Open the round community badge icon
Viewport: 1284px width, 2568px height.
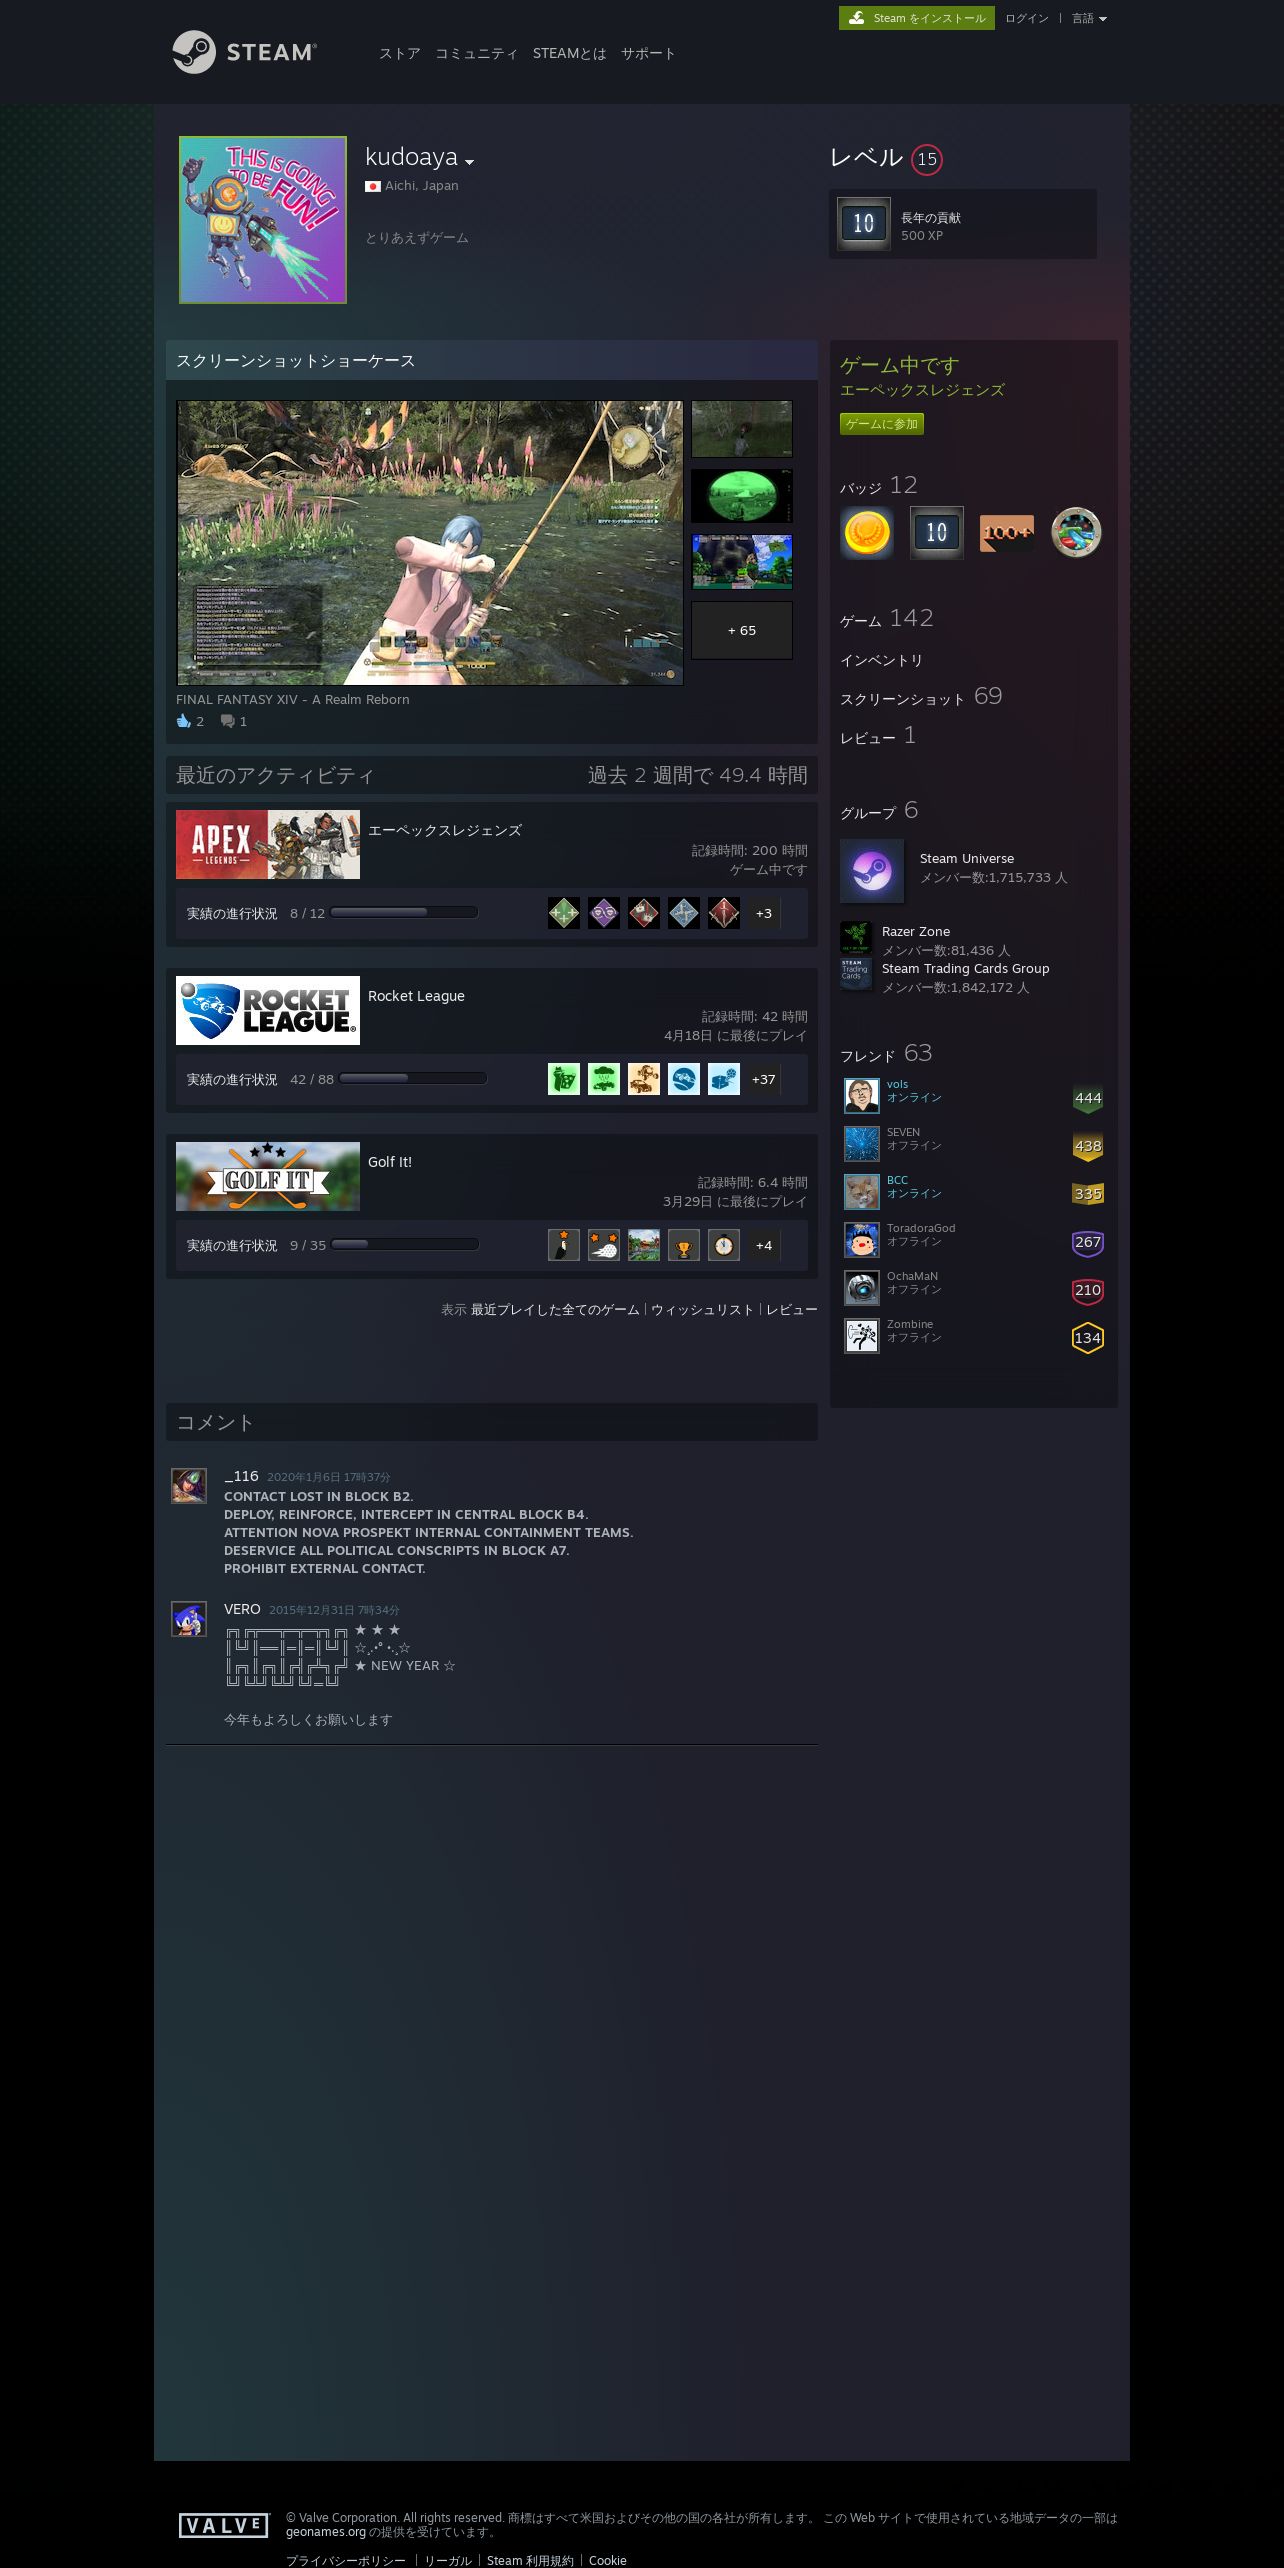tap(1076, 533)
